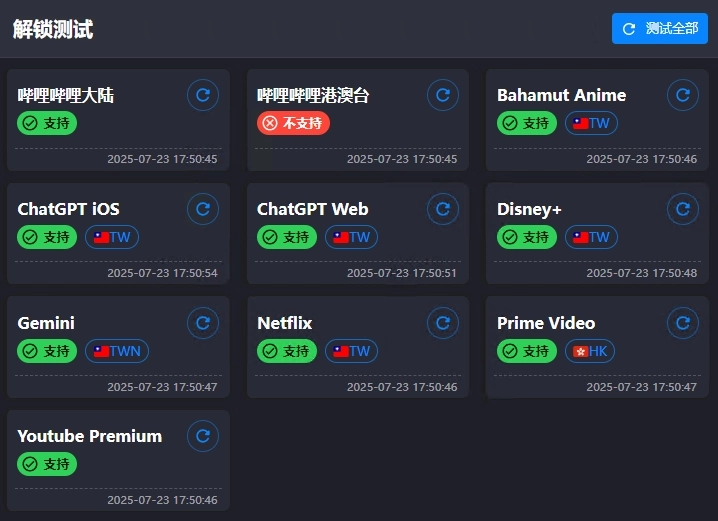Refresh the Gemini test
This screenshot has width=718, height=521.
tap(203, 323)
